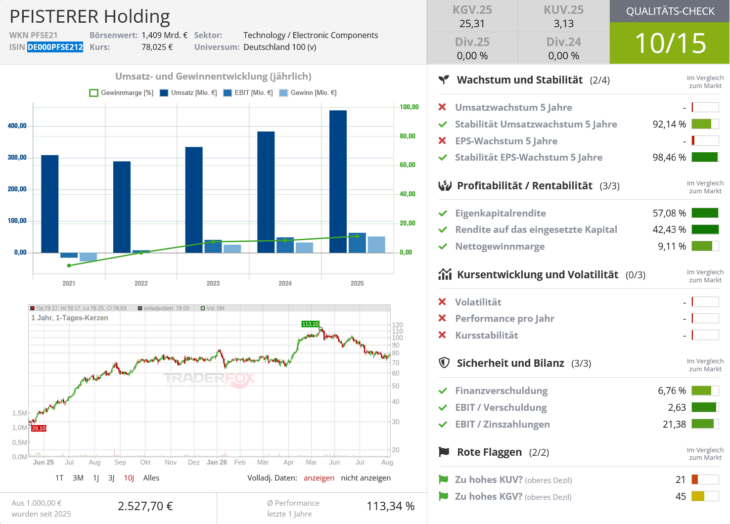
Task: Select the 3M chart timeframe
Action: [x=78, y=478]
